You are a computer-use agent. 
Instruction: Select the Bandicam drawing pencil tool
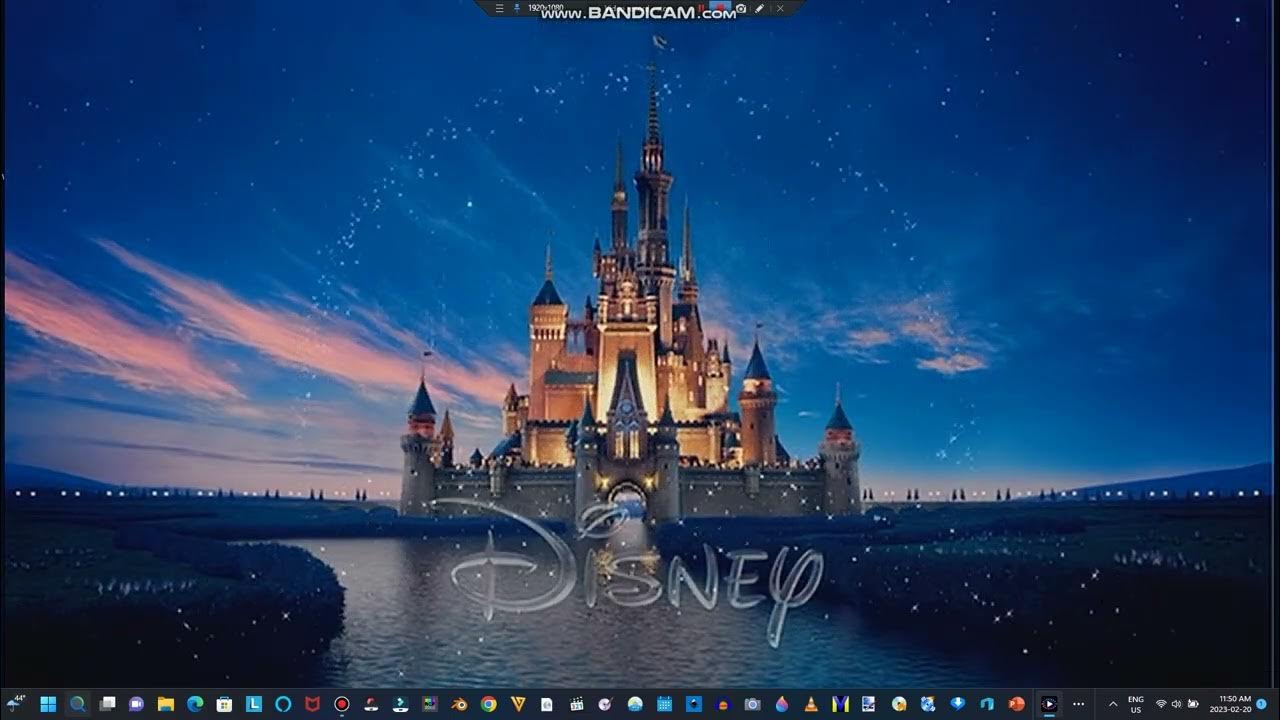click(759, 9)
